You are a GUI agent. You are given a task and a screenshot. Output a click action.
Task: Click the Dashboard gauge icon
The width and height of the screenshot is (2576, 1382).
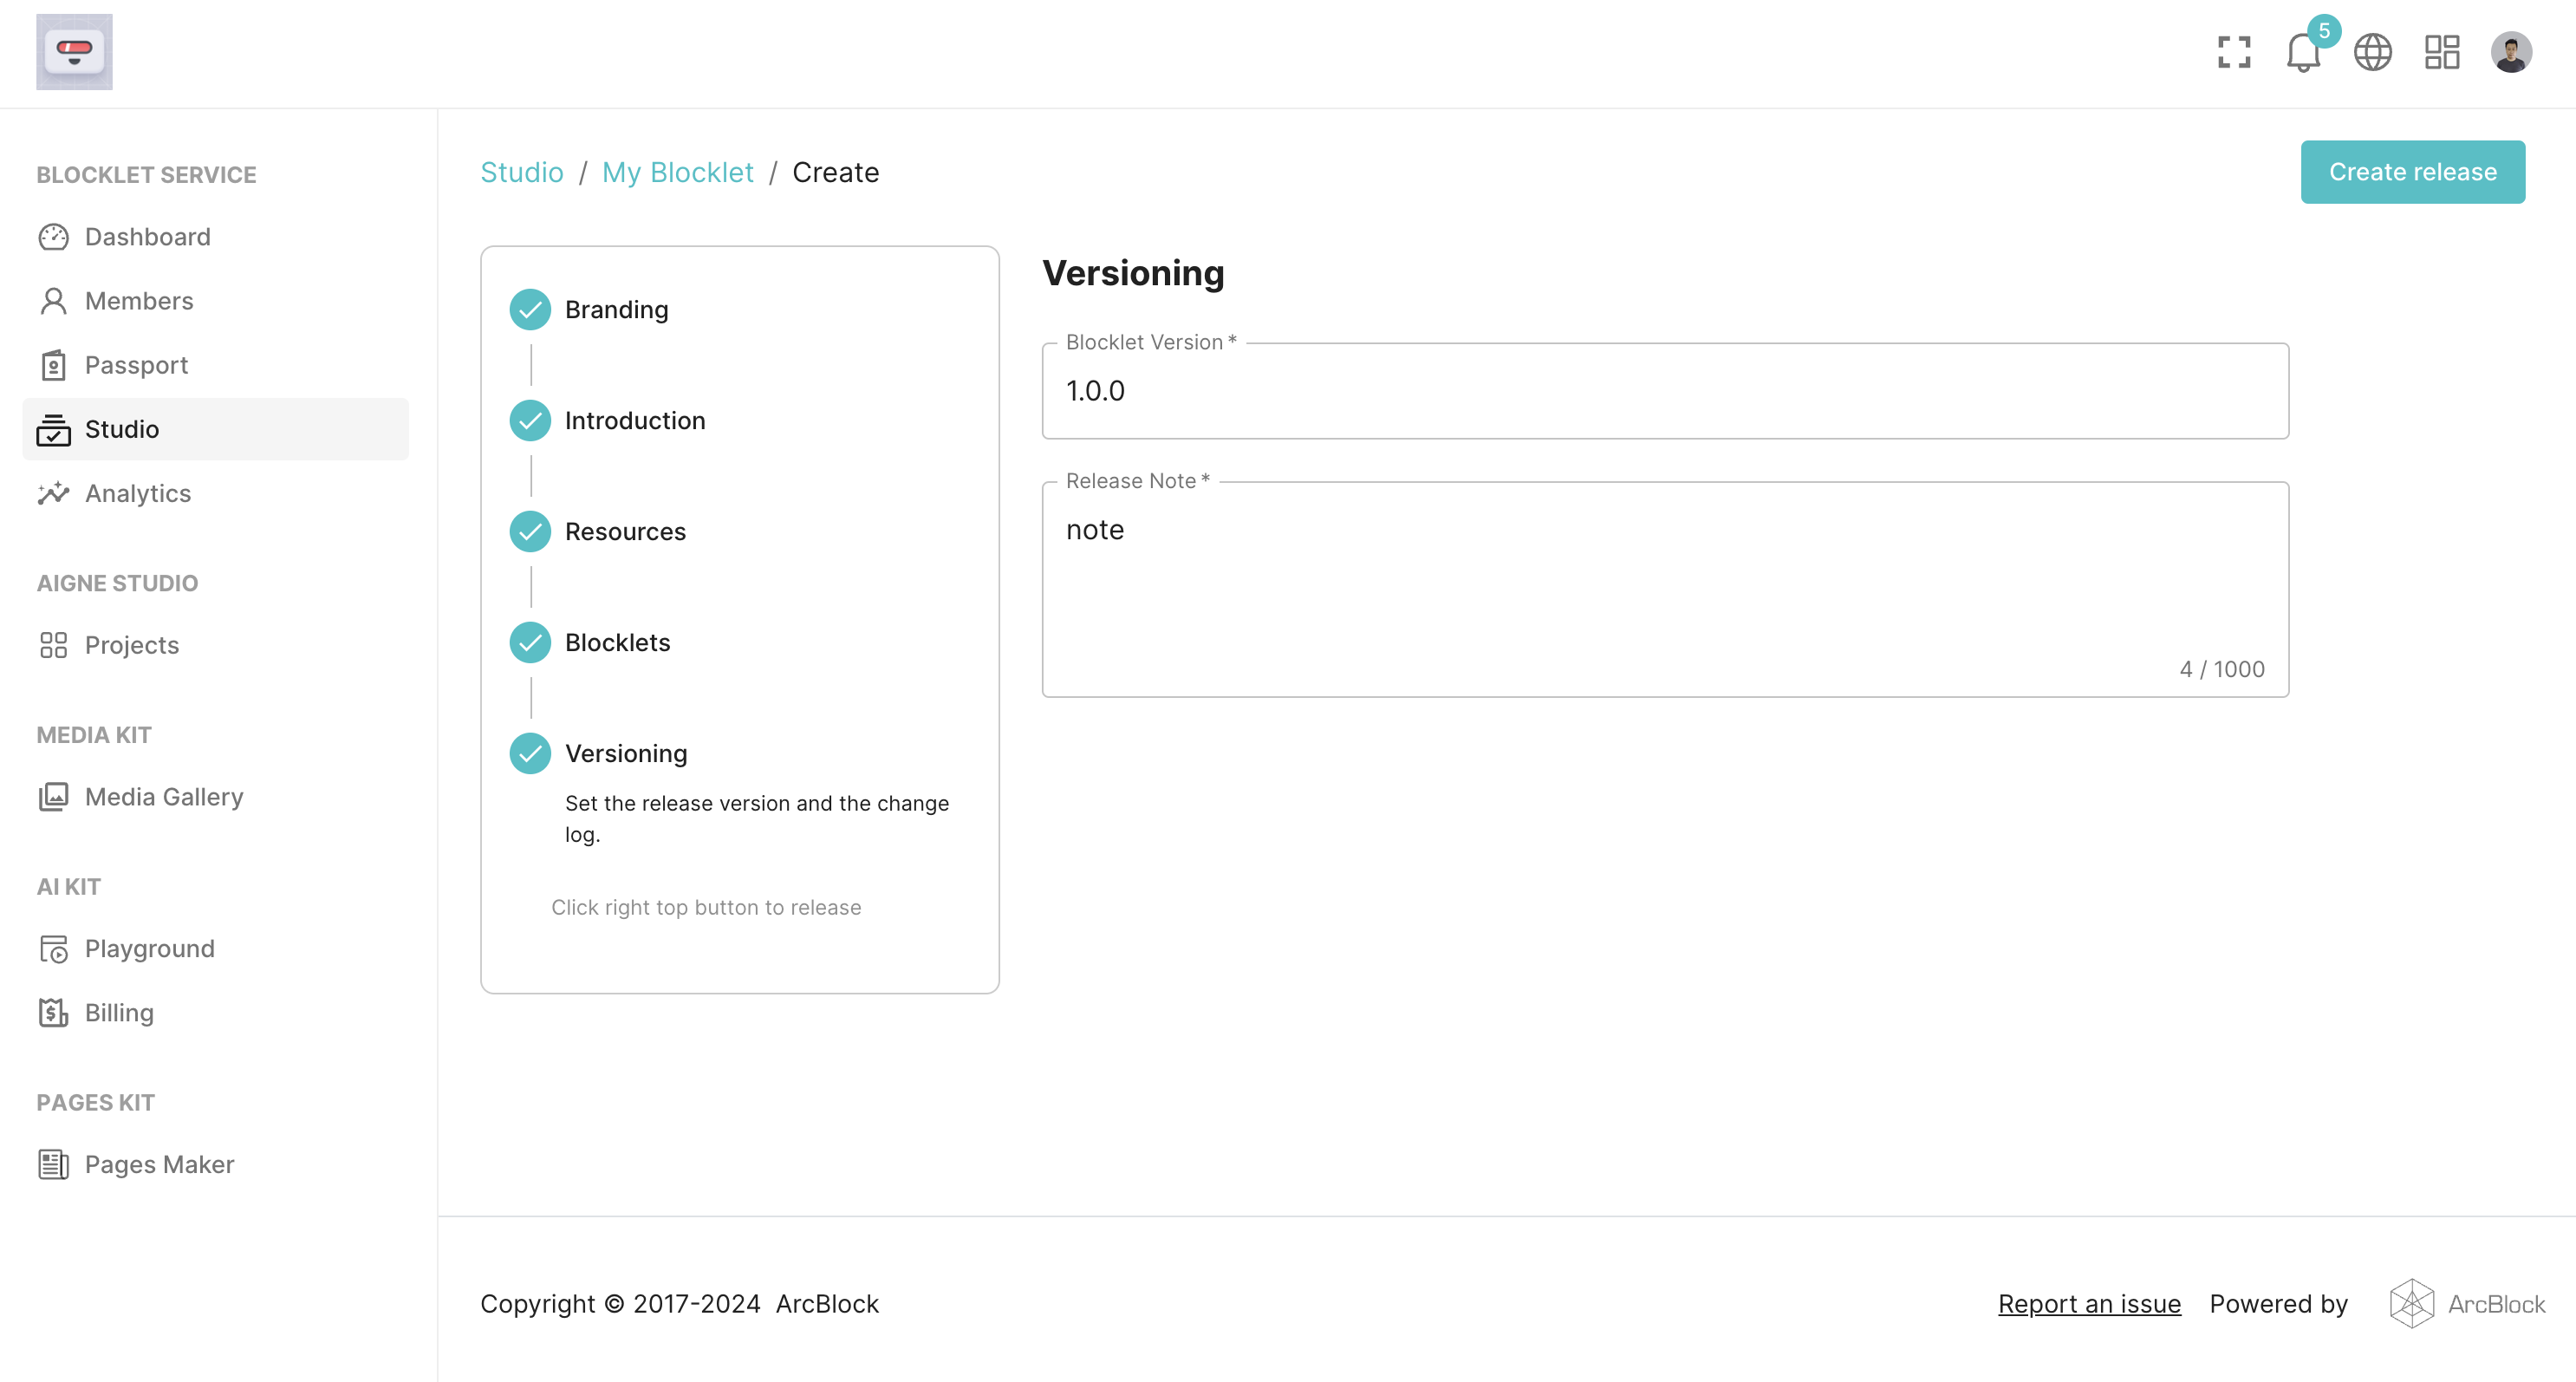click(x=53, y=237)
